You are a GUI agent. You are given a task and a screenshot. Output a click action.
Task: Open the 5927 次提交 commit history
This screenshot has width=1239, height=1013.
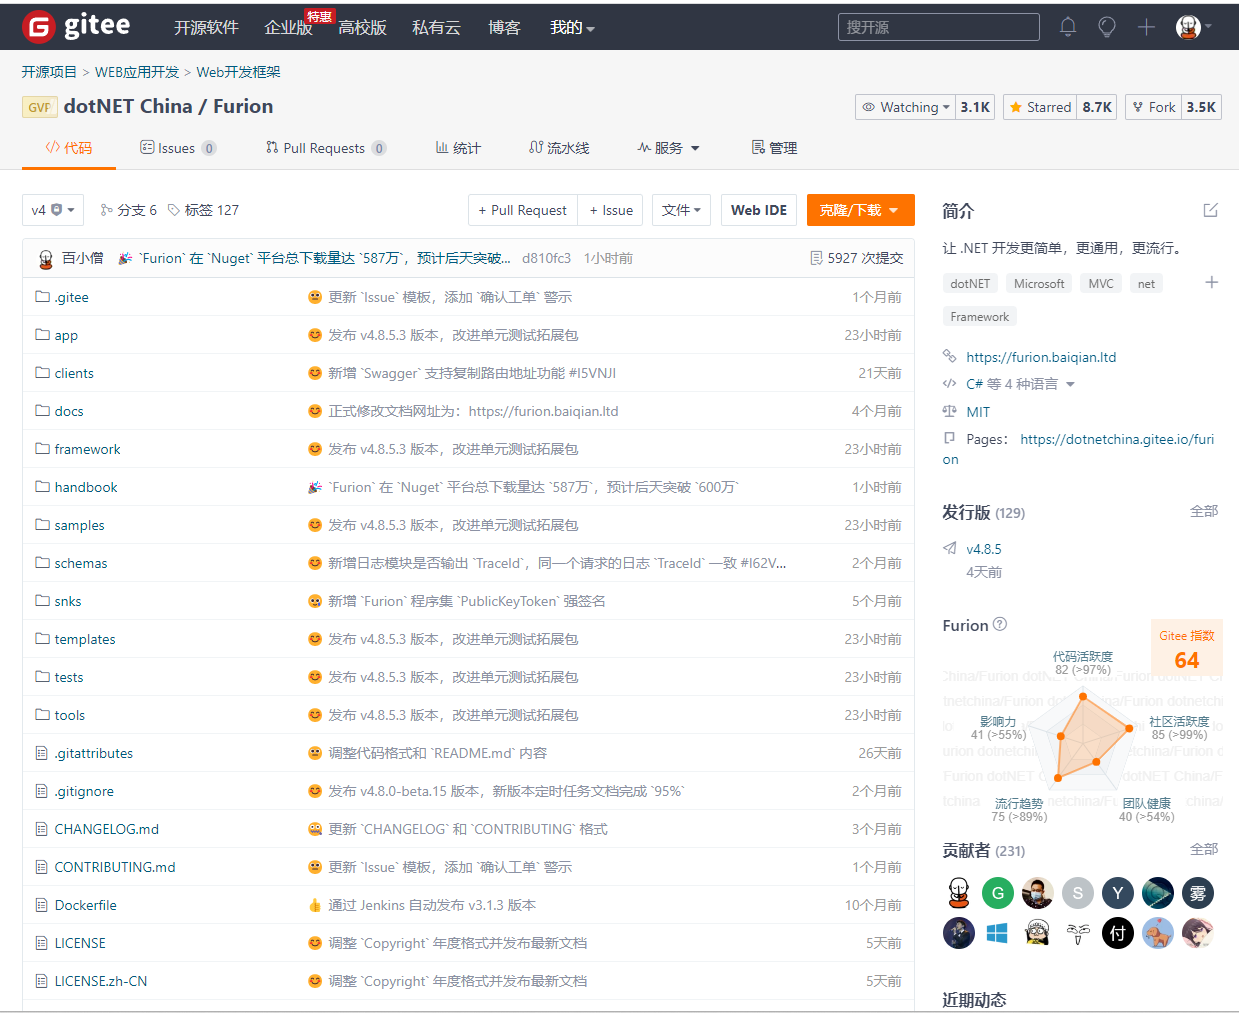[x=857, y=258]
